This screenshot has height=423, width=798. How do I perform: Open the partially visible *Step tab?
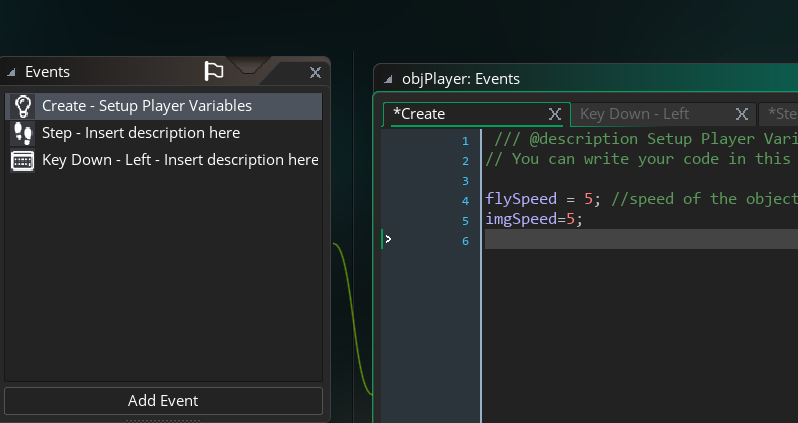click(x=779, y=114)
